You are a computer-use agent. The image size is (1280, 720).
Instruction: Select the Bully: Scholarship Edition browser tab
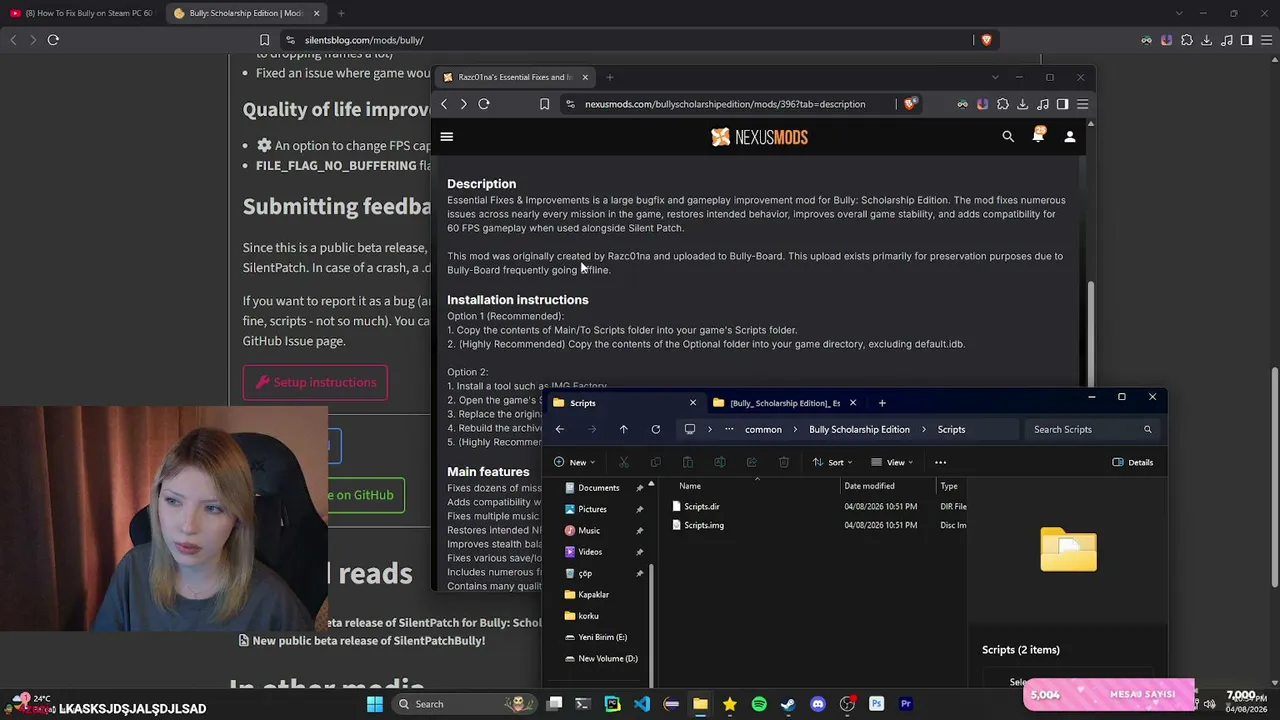pyautogui.click(x=245, y=13)
